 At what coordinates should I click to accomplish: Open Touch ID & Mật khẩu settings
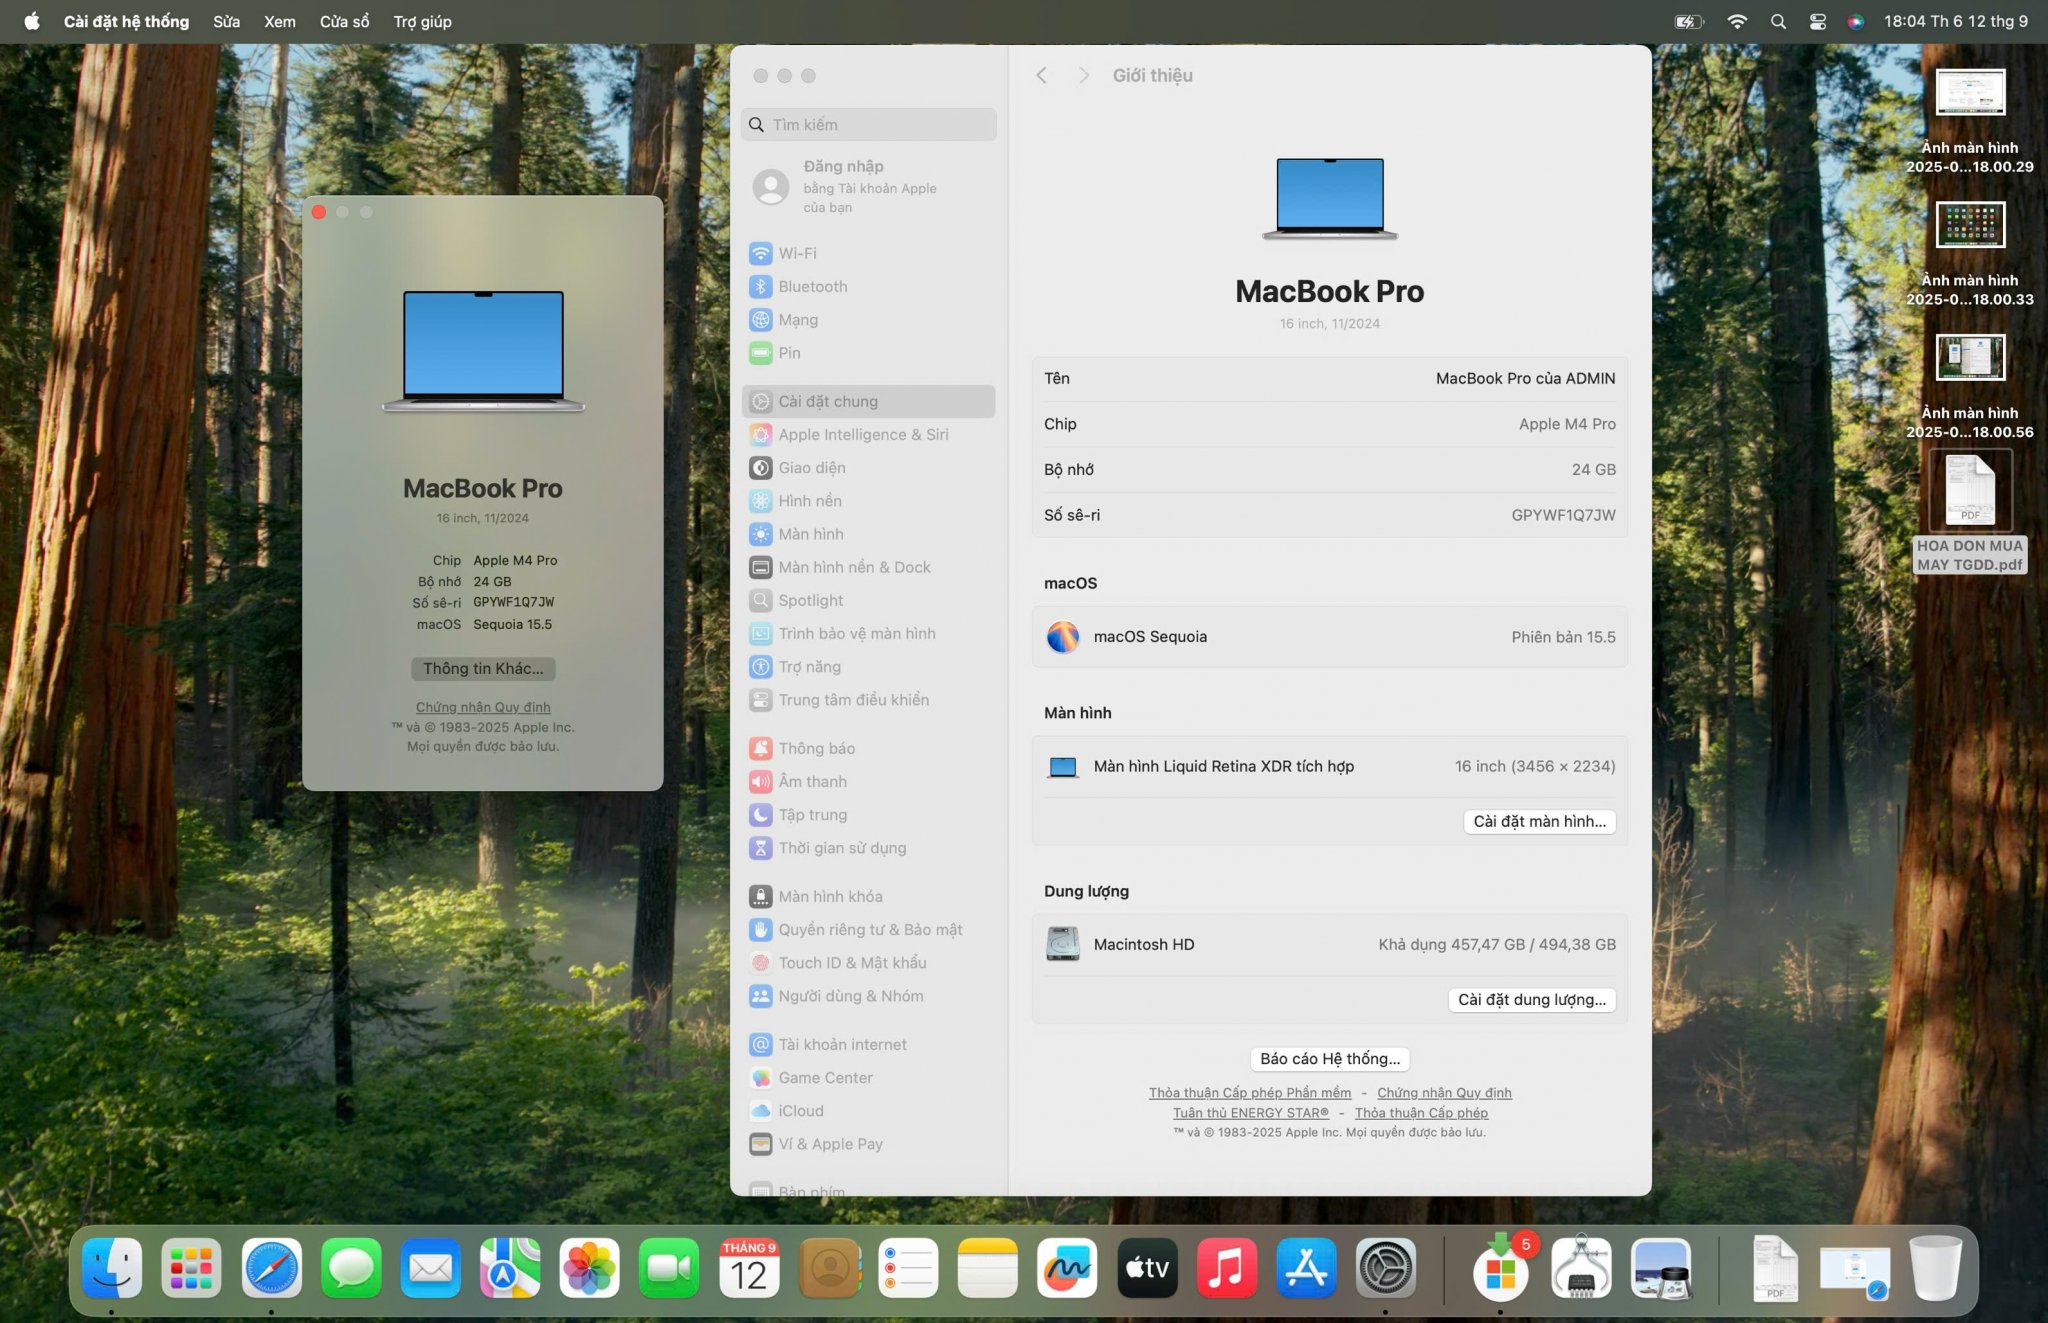[x=852, y=962]
